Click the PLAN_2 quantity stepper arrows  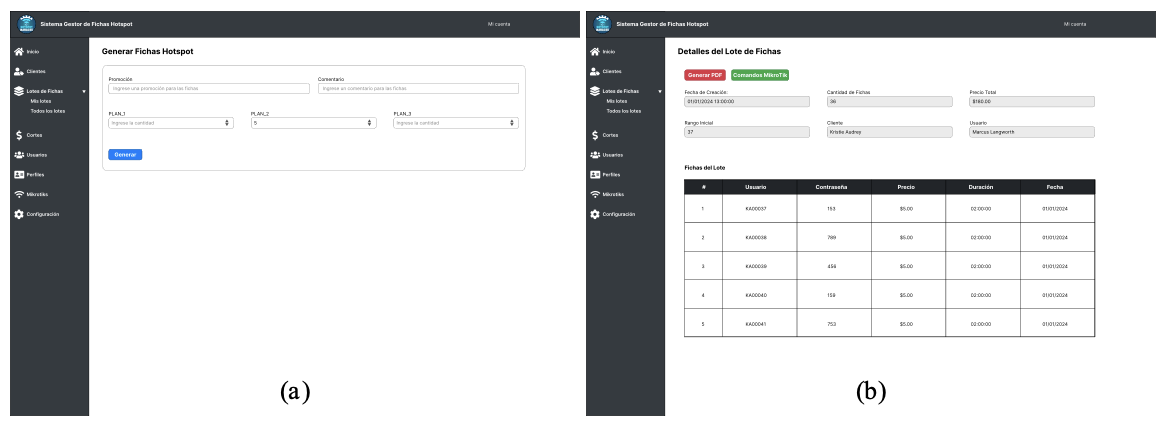point(371,123)
